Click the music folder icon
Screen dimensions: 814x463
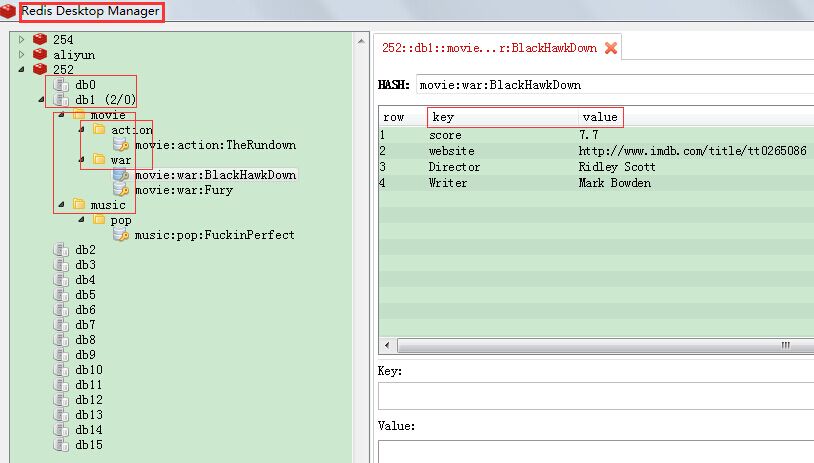[x=79, y=205]
